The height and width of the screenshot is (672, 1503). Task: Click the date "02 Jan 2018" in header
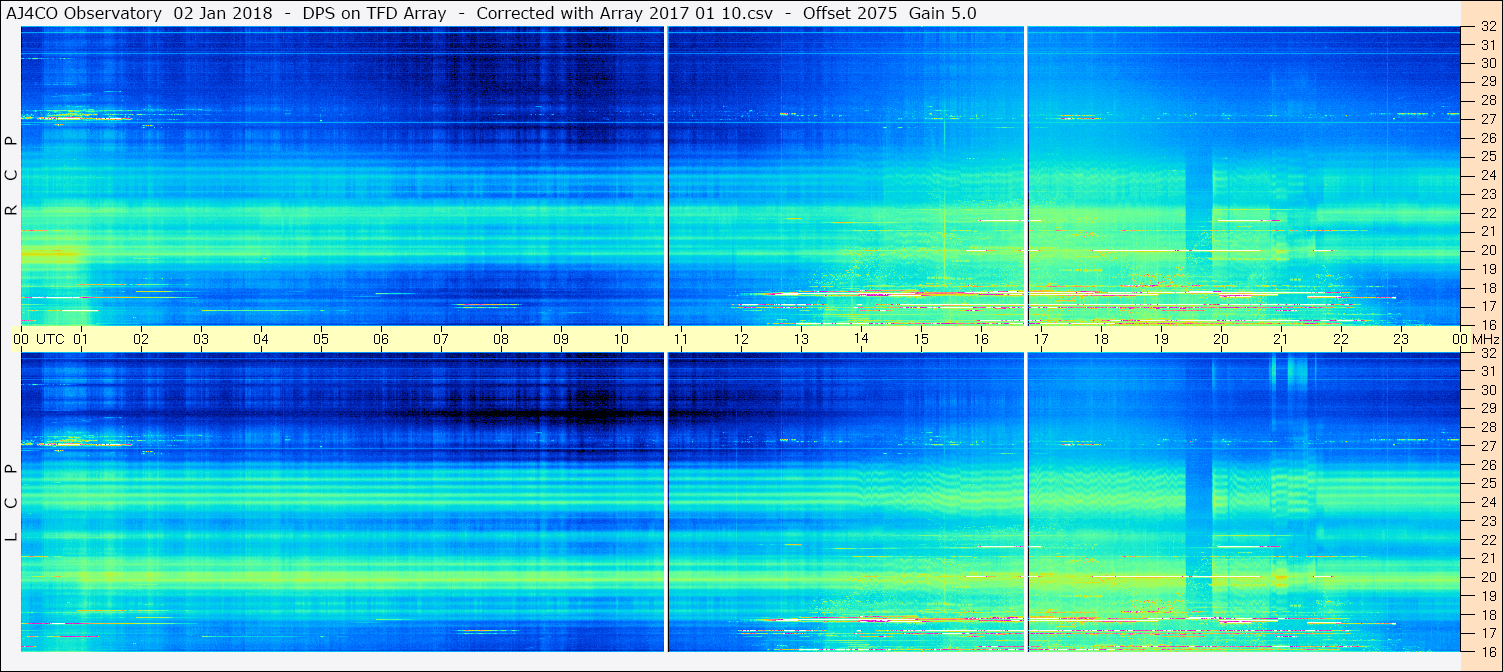click(223, 13)
